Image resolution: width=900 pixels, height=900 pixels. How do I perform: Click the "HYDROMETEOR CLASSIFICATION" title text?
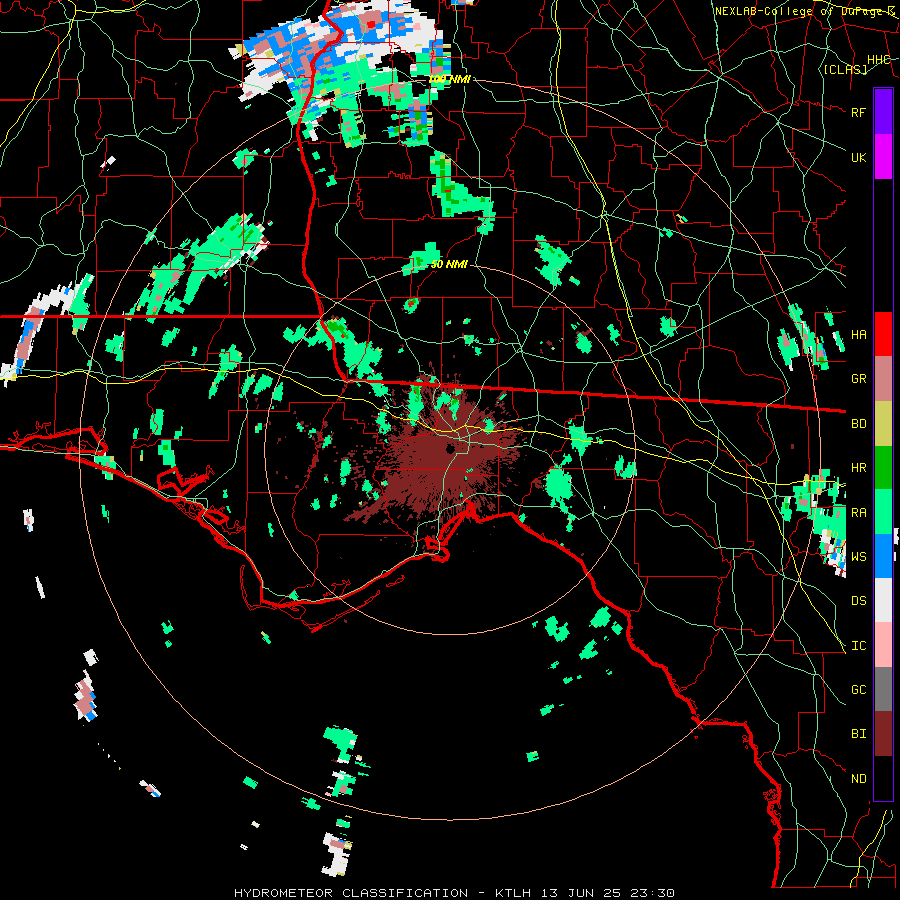click(351, 893)
